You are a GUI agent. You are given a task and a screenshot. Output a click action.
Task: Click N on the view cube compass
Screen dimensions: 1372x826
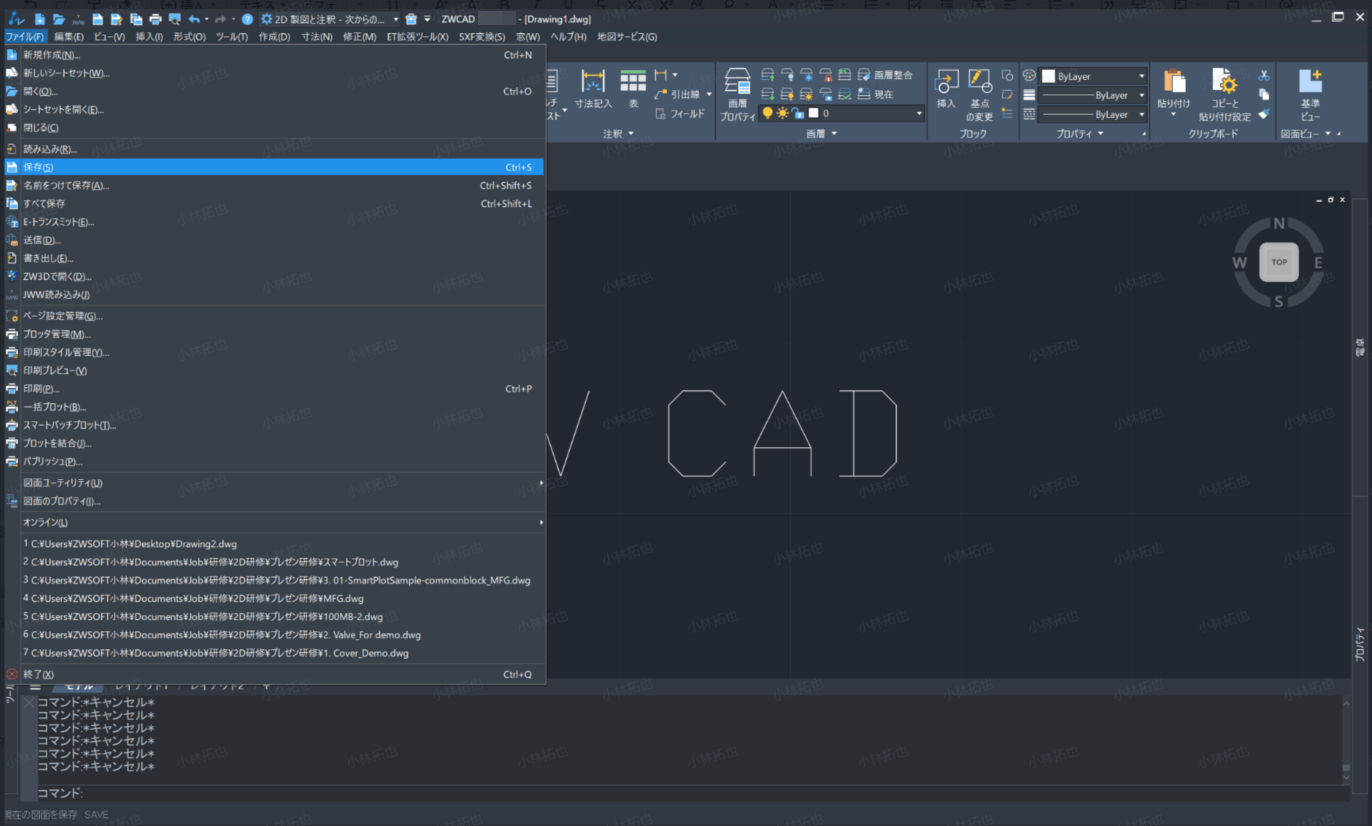click(1278, 224)
